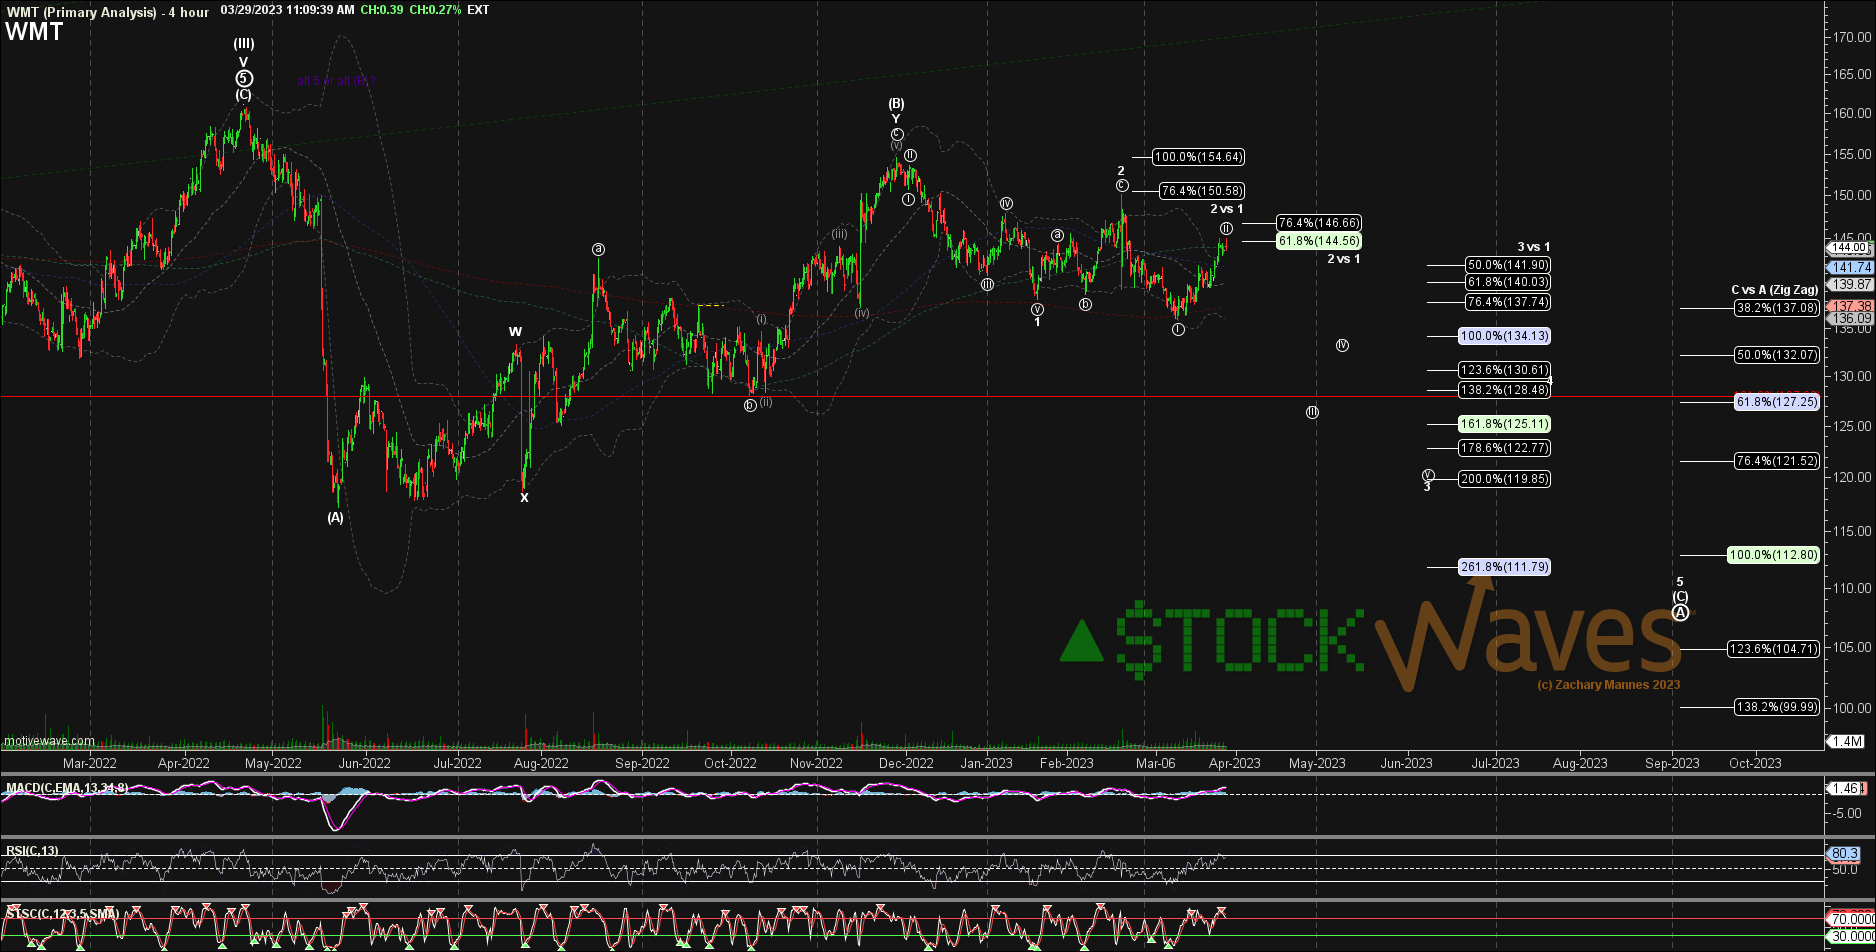Click the 'C vs A (Zig Zag)' heading
Viewport: 1876px width, 952px height.
point(1775,290)
